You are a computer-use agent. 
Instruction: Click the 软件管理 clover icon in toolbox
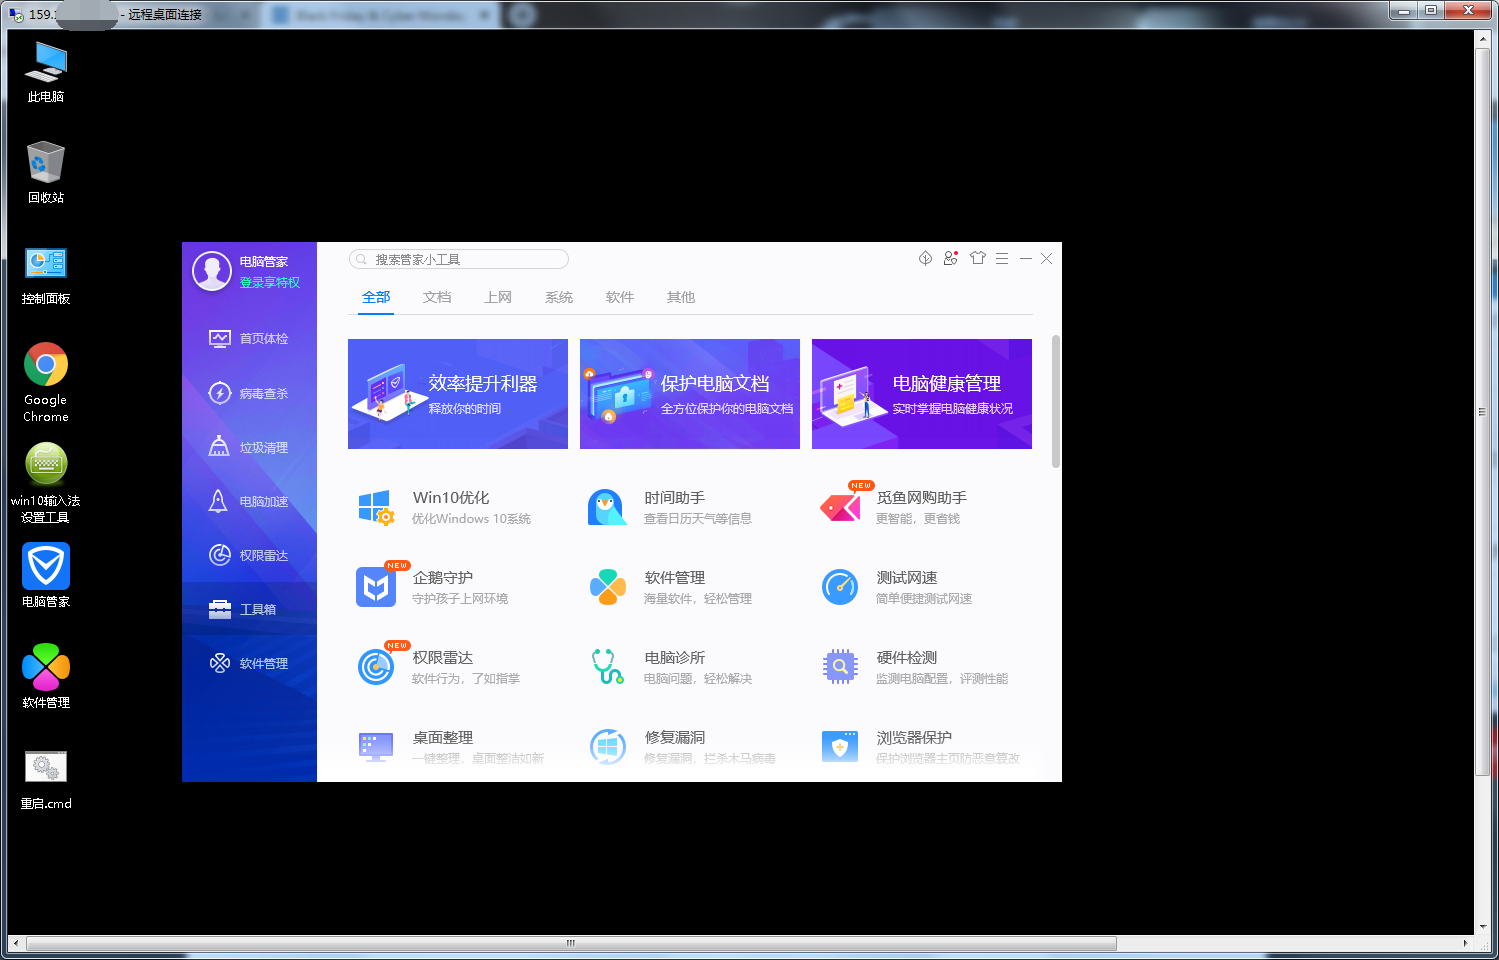coord(607,587)
